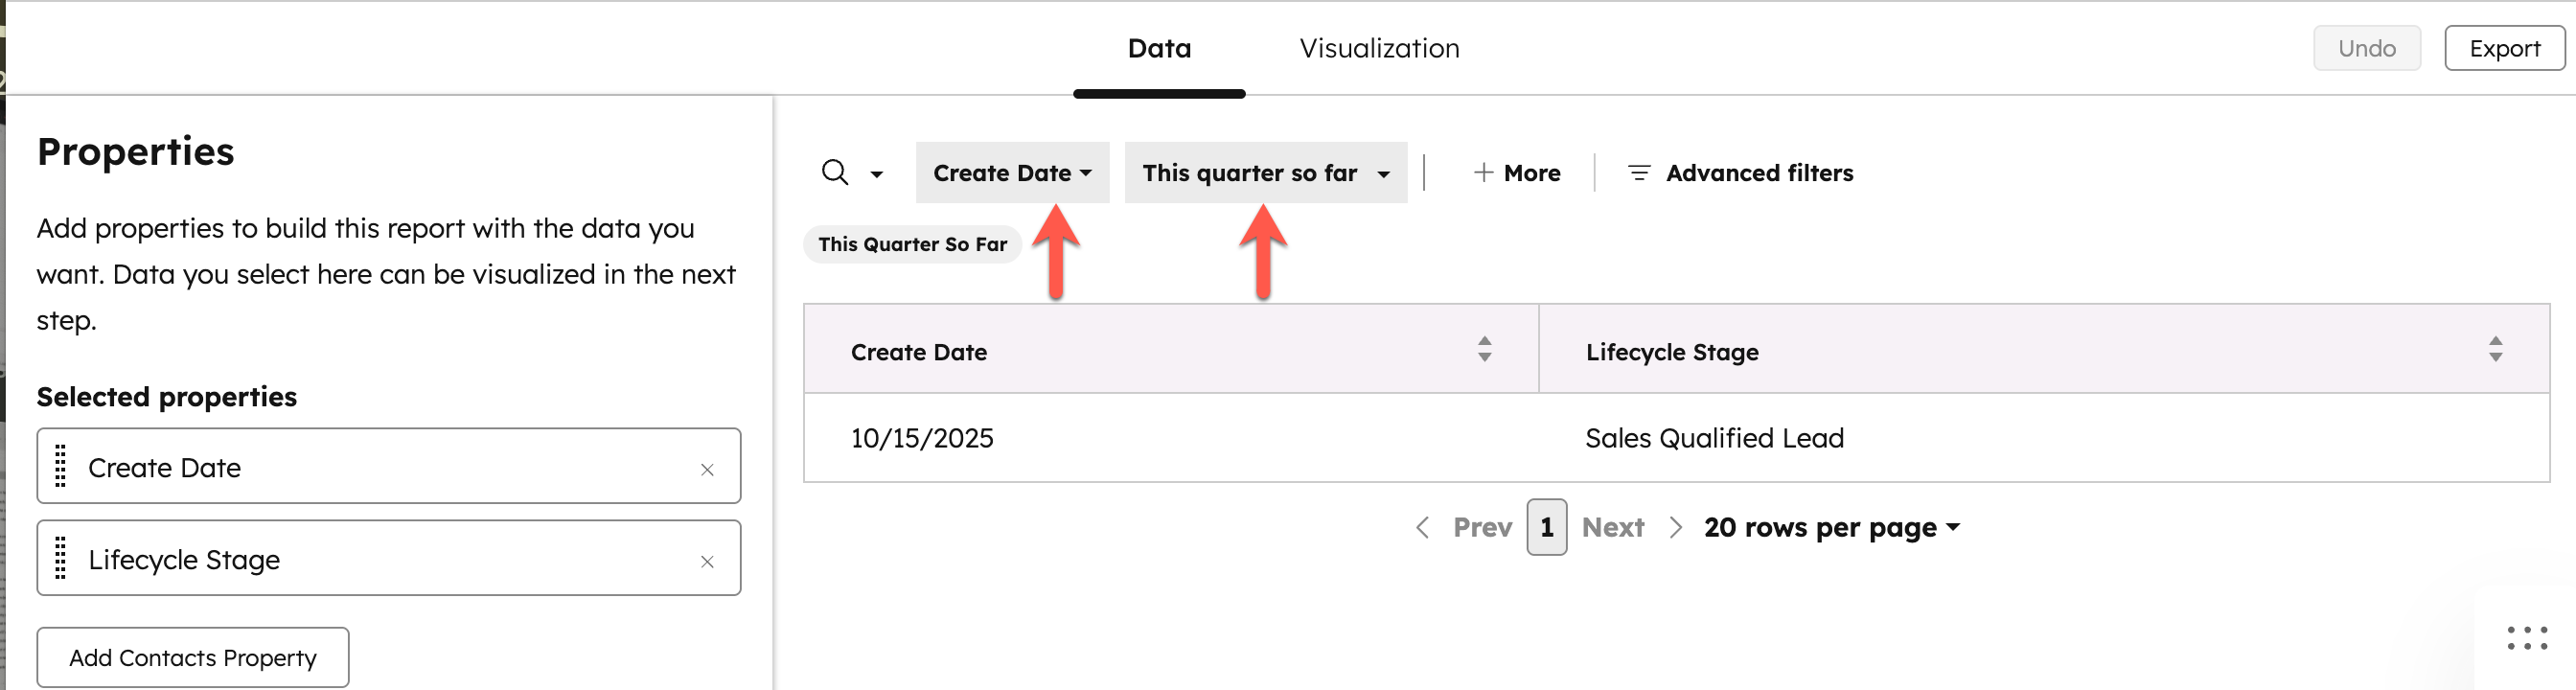Expand the 20 rows per page dropdown

click(x=1831, y=527)
